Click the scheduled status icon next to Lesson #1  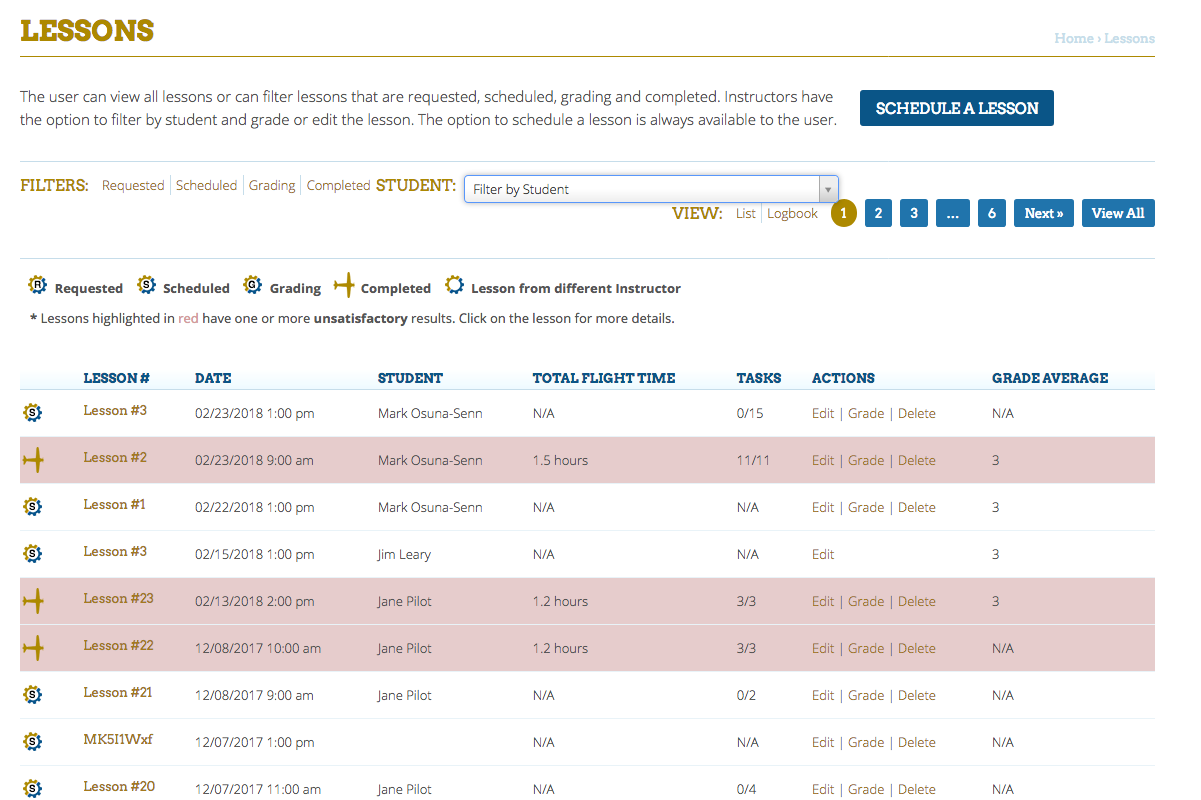(33, 507)
